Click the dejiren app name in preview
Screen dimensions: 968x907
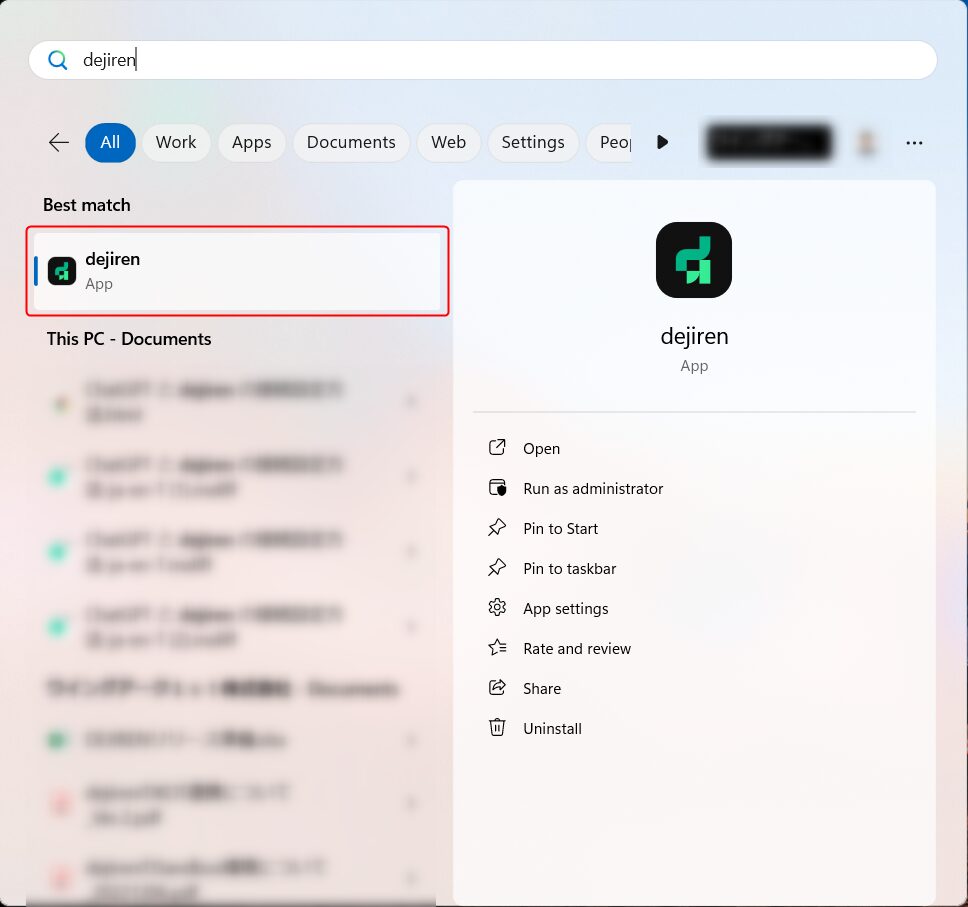(694, 336)
